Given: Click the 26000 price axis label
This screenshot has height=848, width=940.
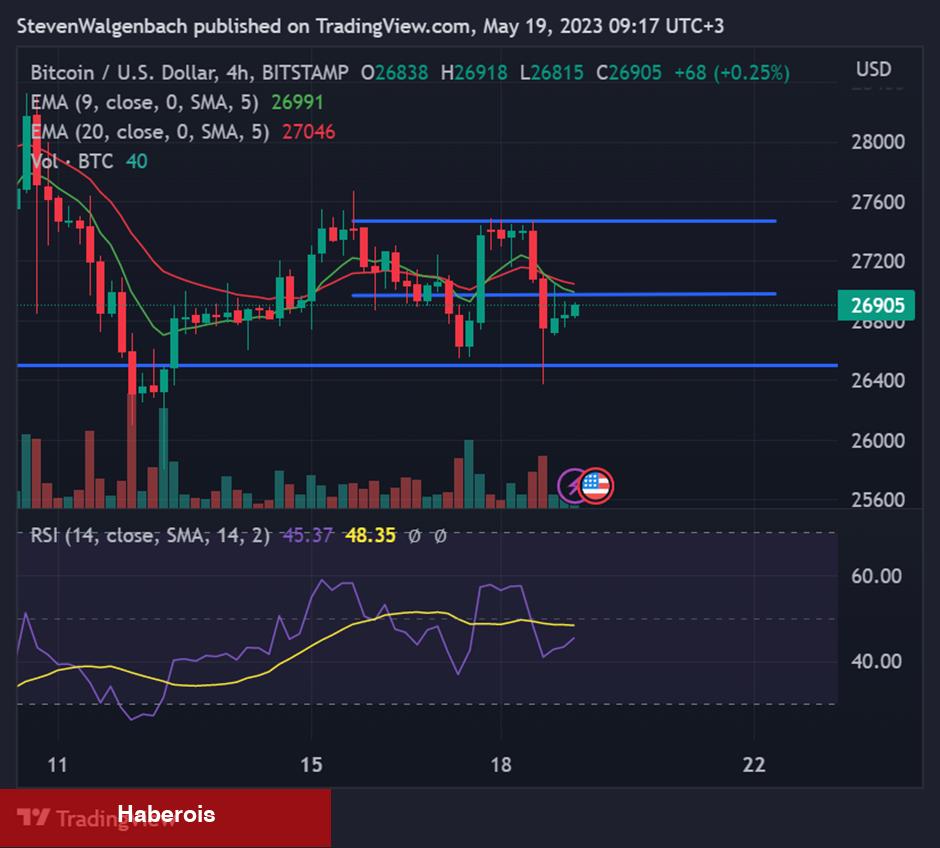Looking at the screenshot, I should 878,440.
